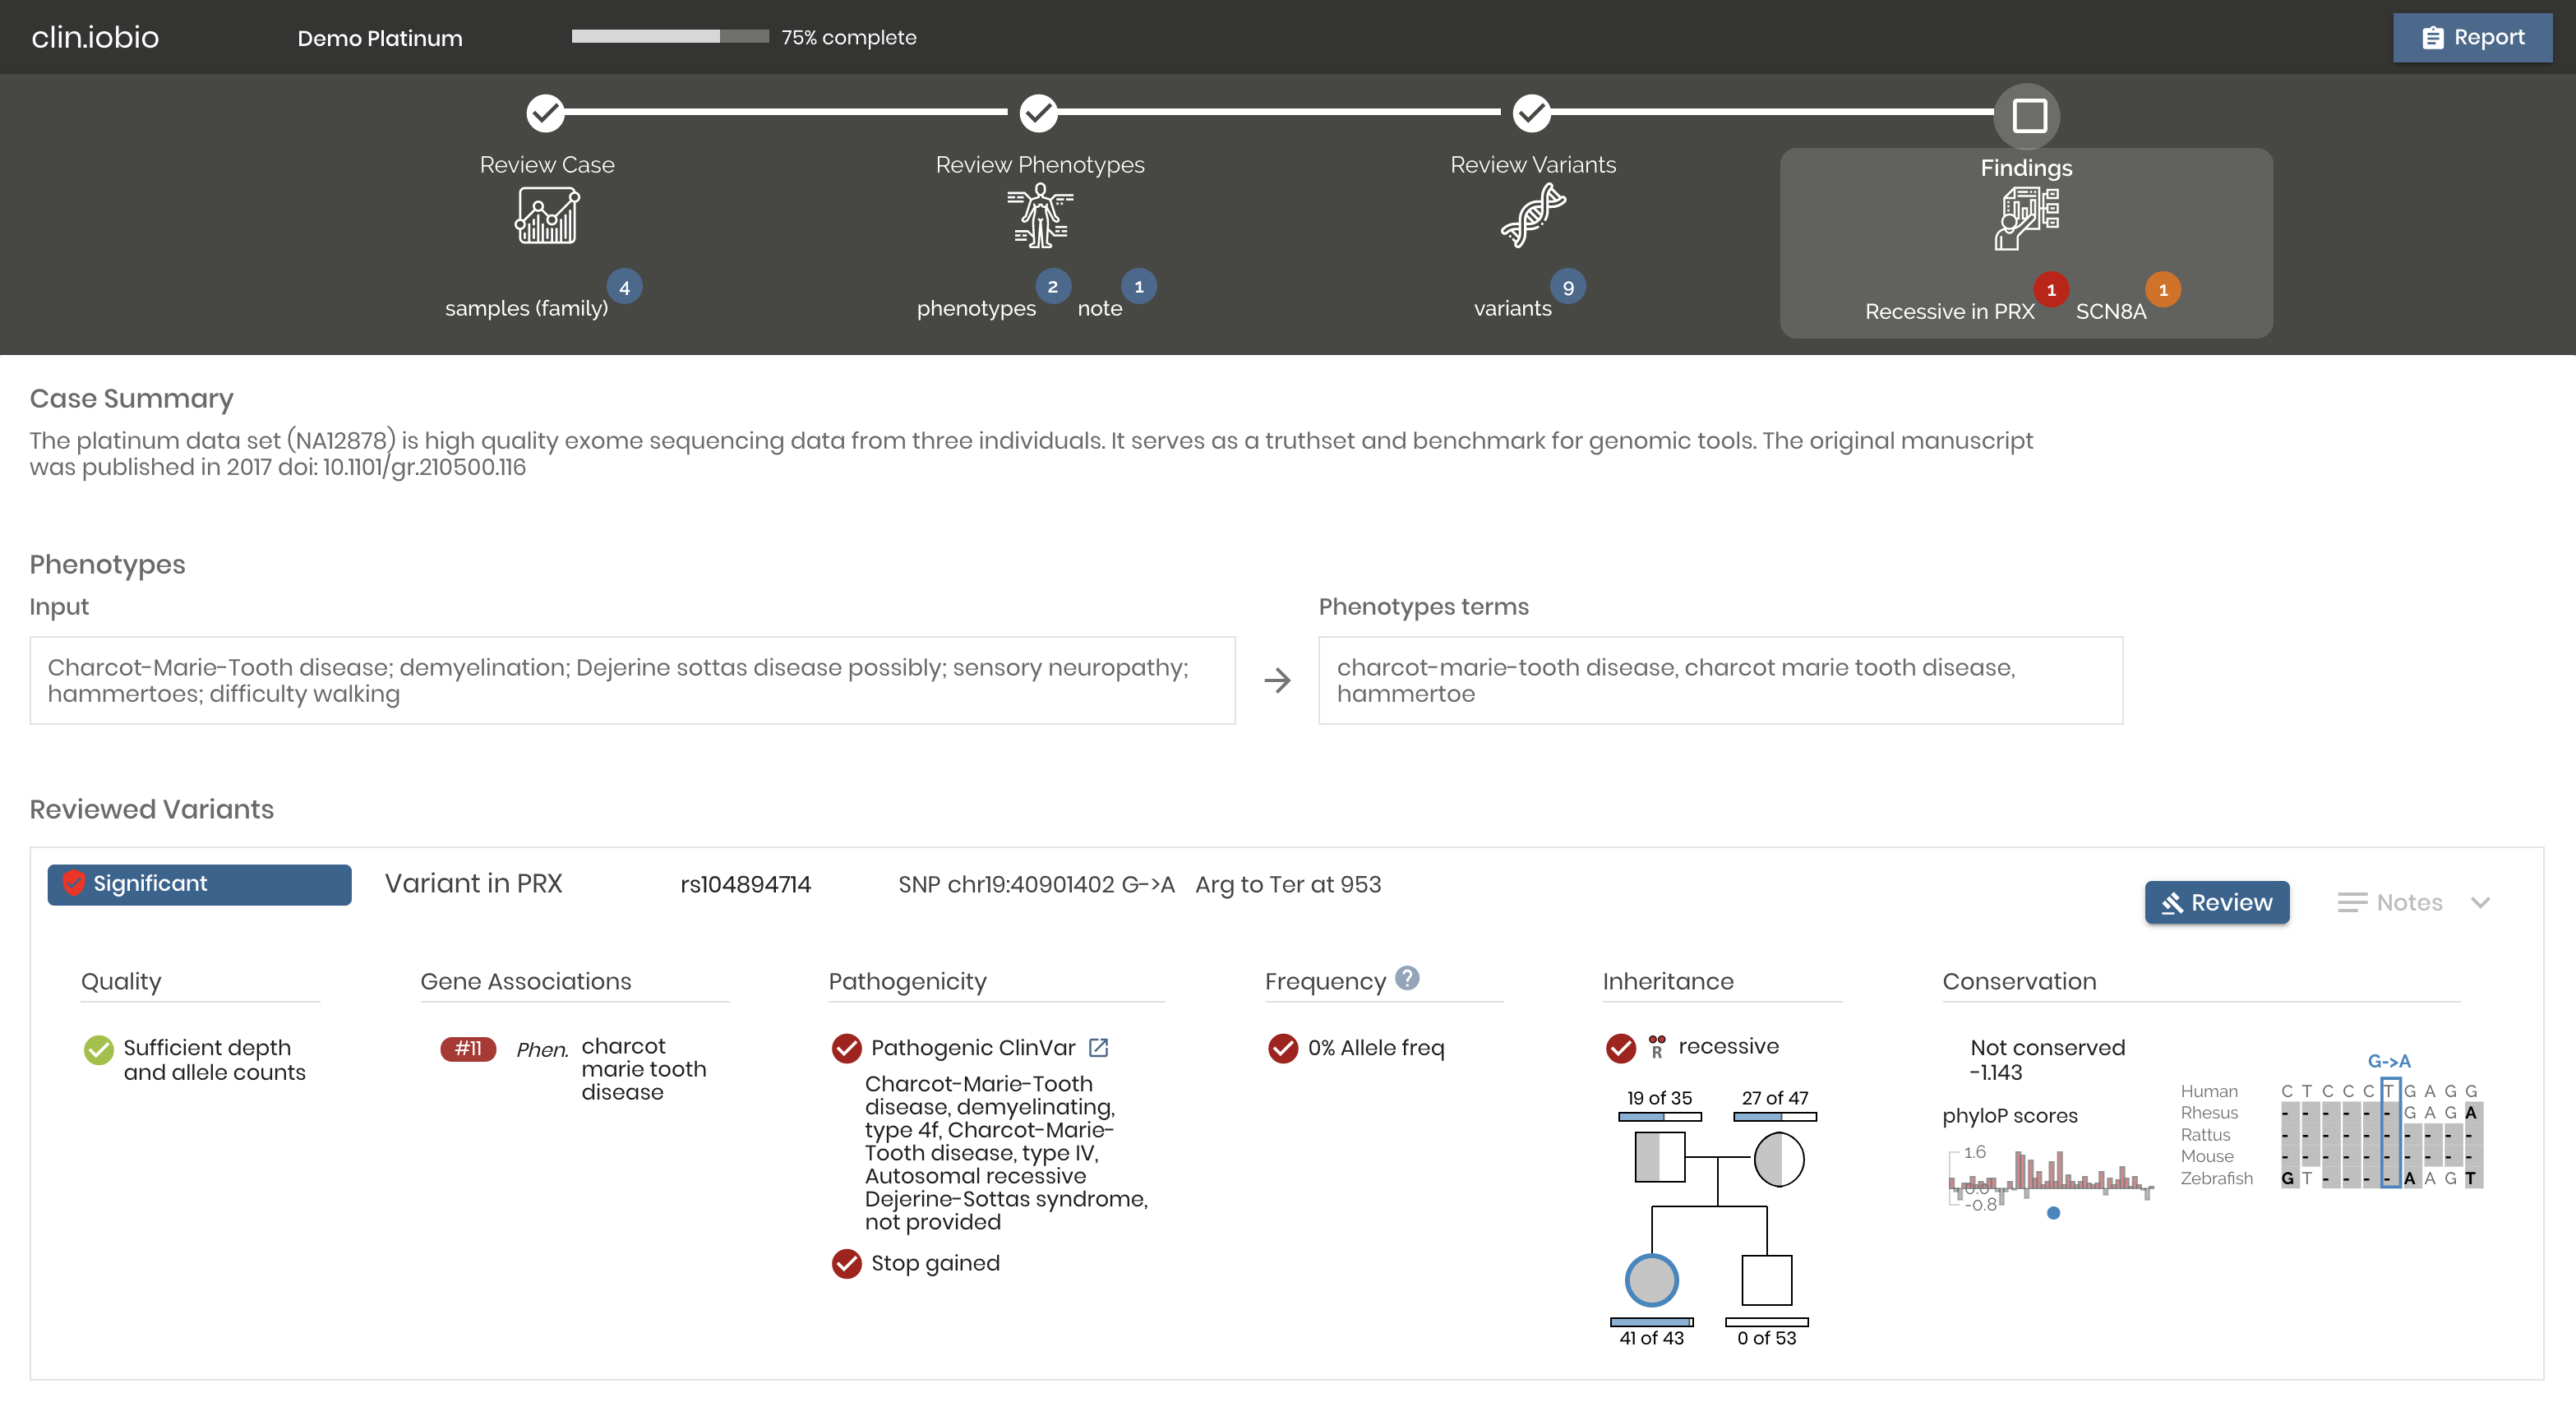This screenshot has height=1402, width=2576.
Task: Expand the Notes chevron for PRX variant
Action: 2480,902
